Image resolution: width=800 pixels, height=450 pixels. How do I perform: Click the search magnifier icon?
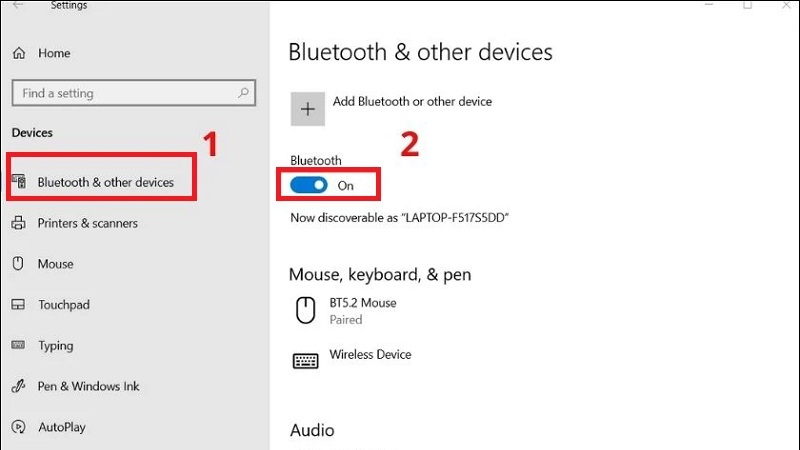pyautogui.click(x=243, y=93)
